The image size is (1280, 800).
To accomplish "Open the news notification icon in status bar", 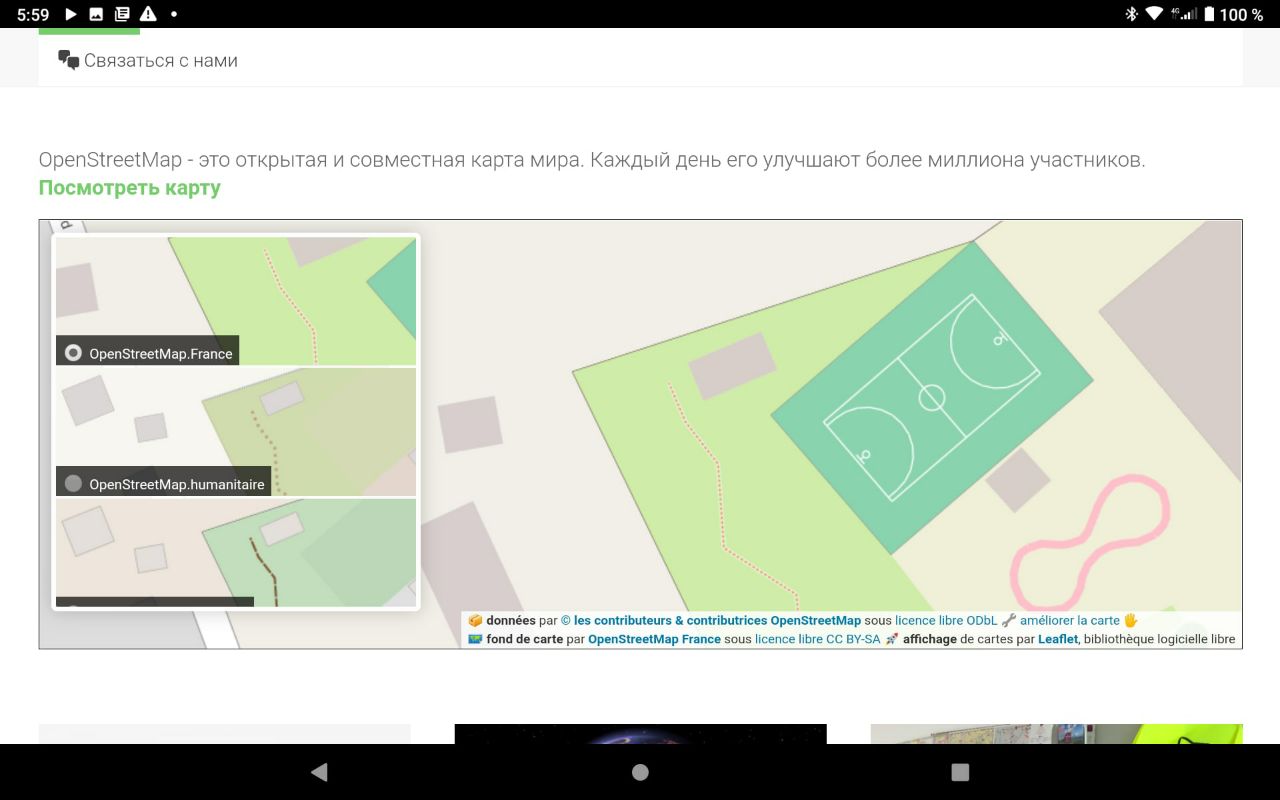I will point(122,14).
